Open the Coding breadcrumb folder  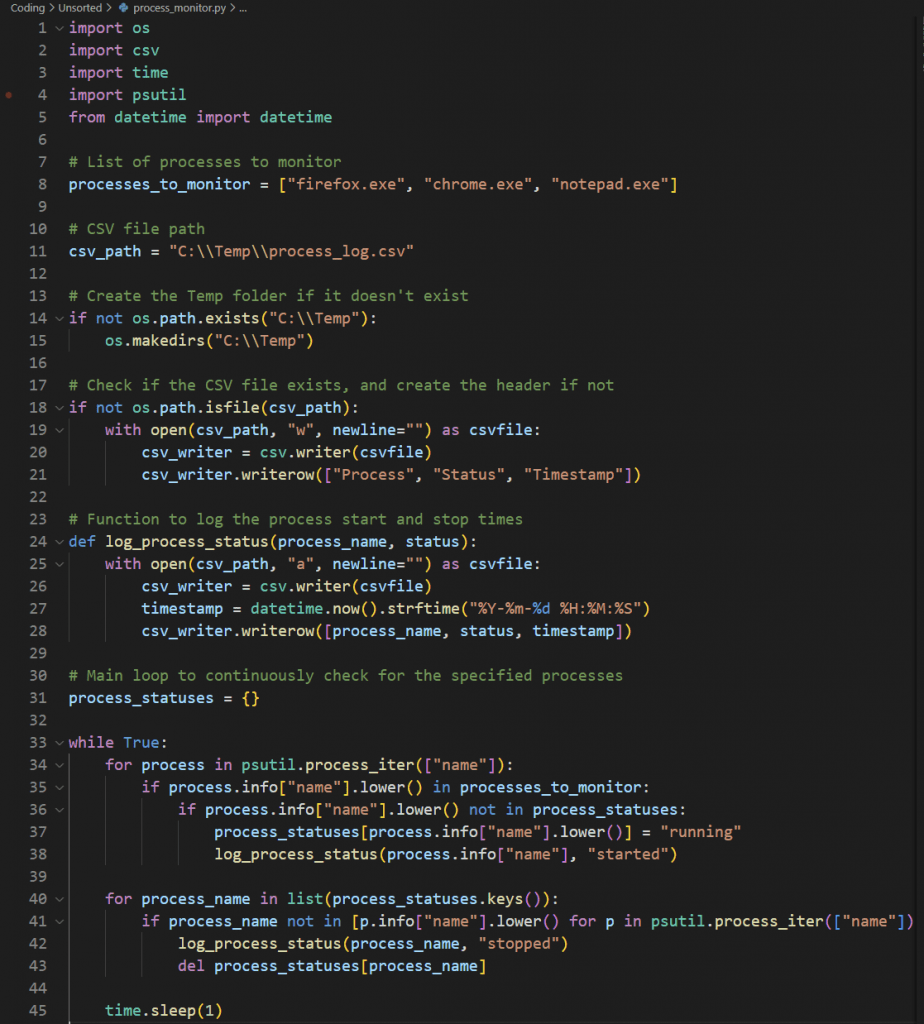[27, 8]
